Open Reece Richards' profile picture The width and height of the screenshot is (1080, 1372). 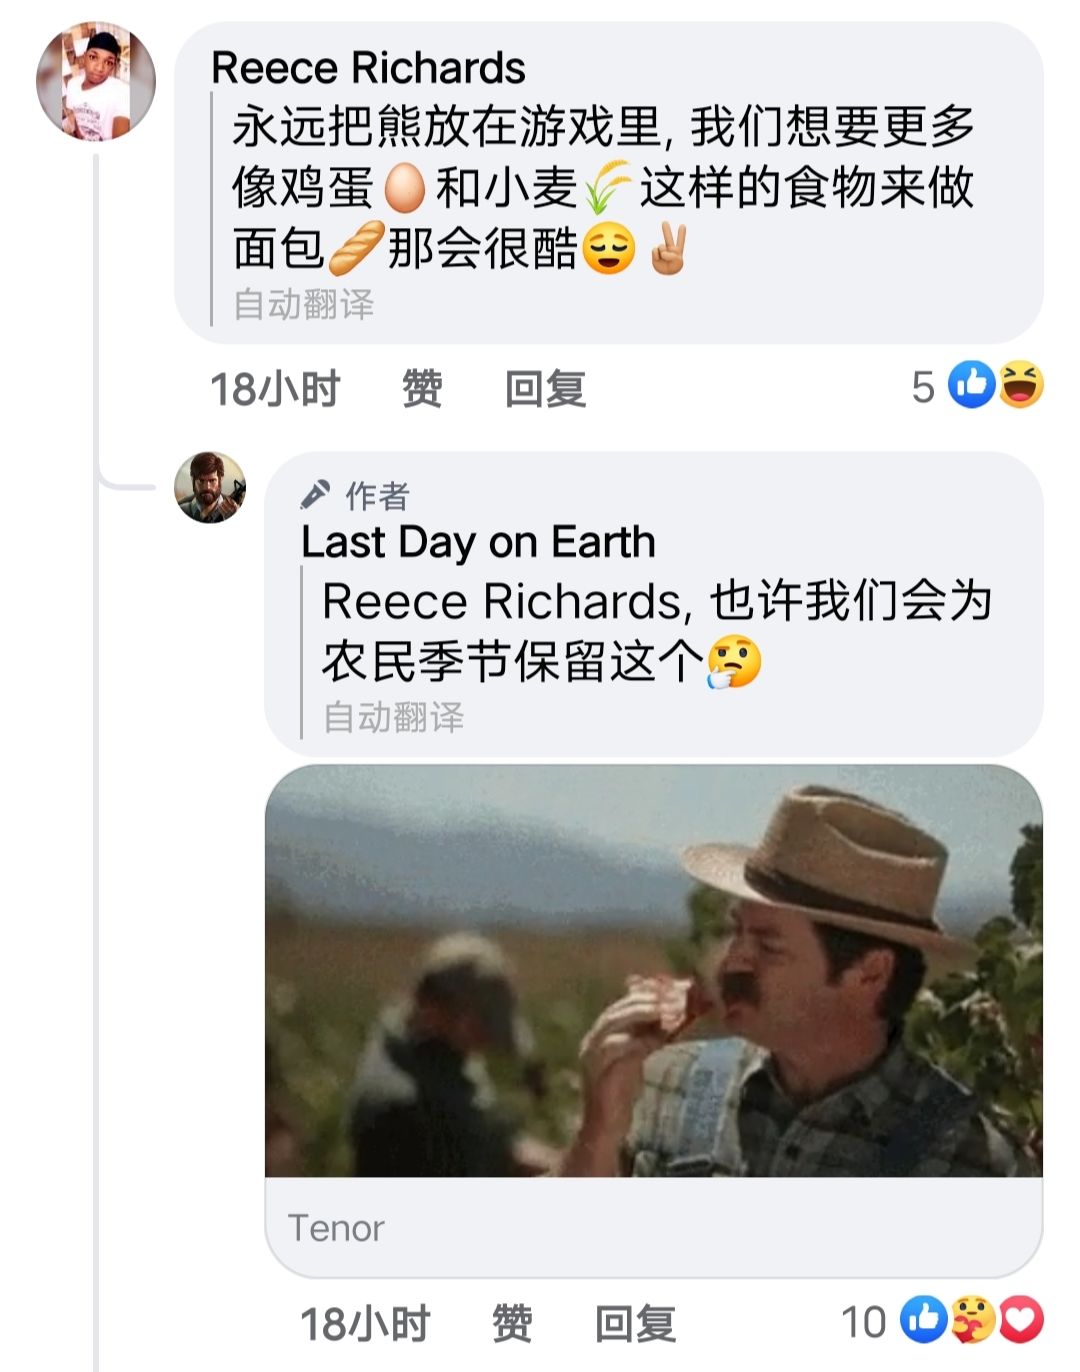tap(96, 82)
